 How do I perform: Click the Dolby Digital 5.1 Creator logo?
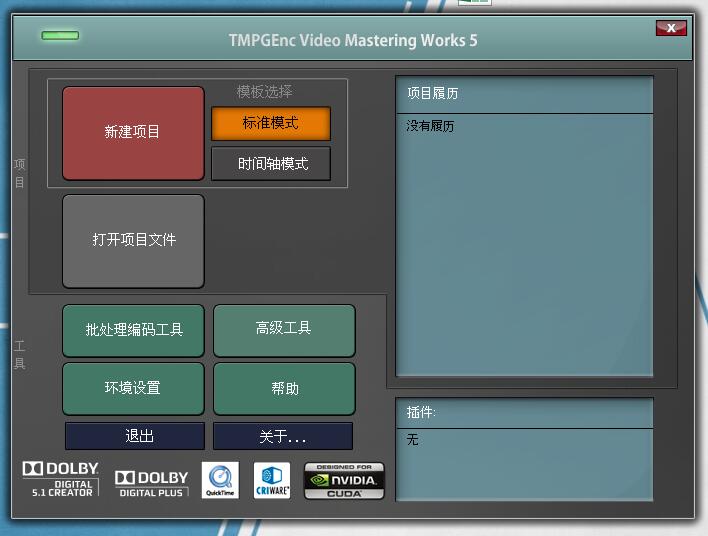(61, 480)
